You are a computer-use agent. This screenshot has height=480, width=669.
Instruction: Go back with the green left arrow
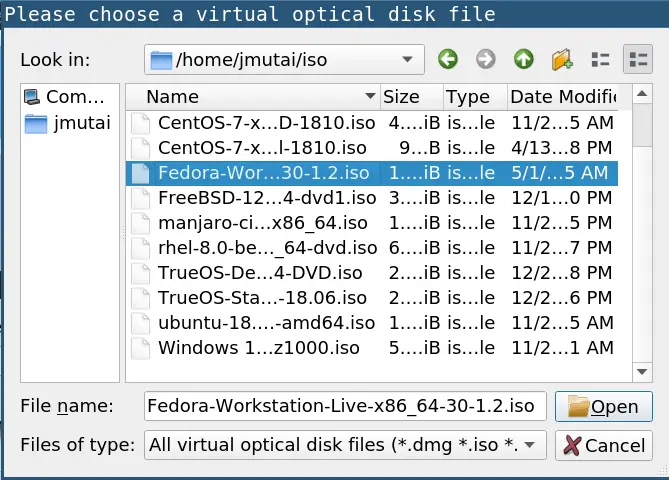(x=448, y=59)
